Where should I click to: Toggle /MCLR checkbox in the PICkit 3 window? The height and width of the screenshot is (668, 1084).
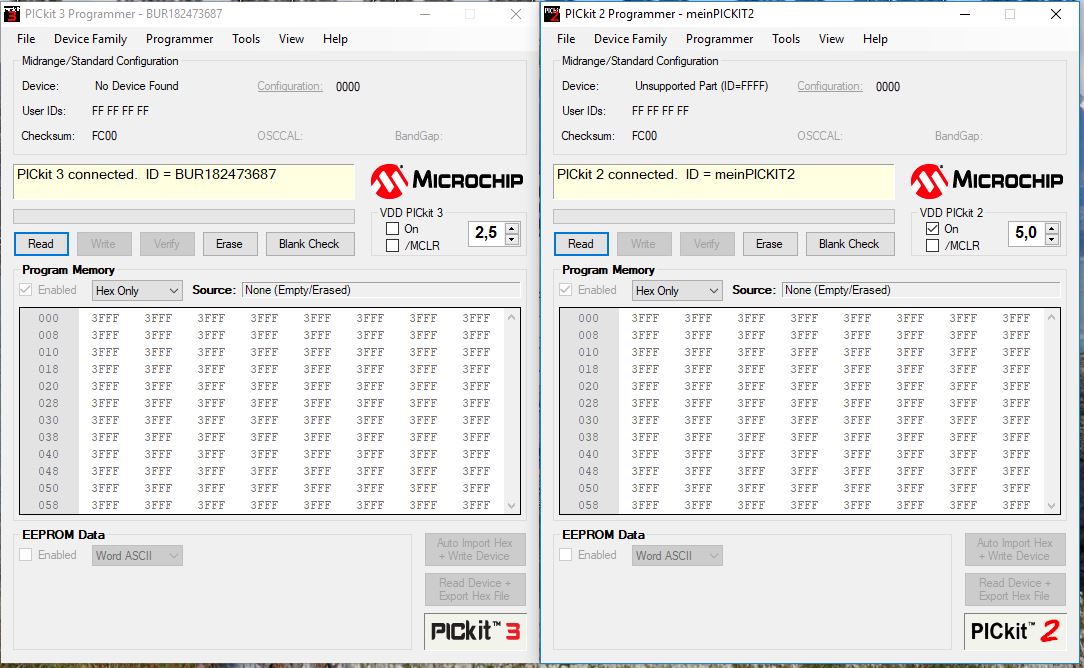point(393,245)
